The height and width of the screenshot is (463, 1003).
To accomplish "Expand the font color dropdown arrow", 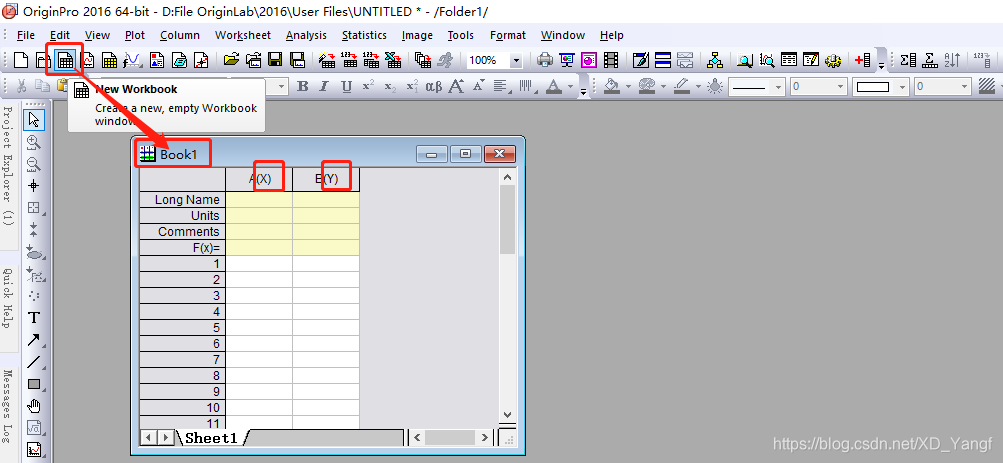I will tap(570, 86).
